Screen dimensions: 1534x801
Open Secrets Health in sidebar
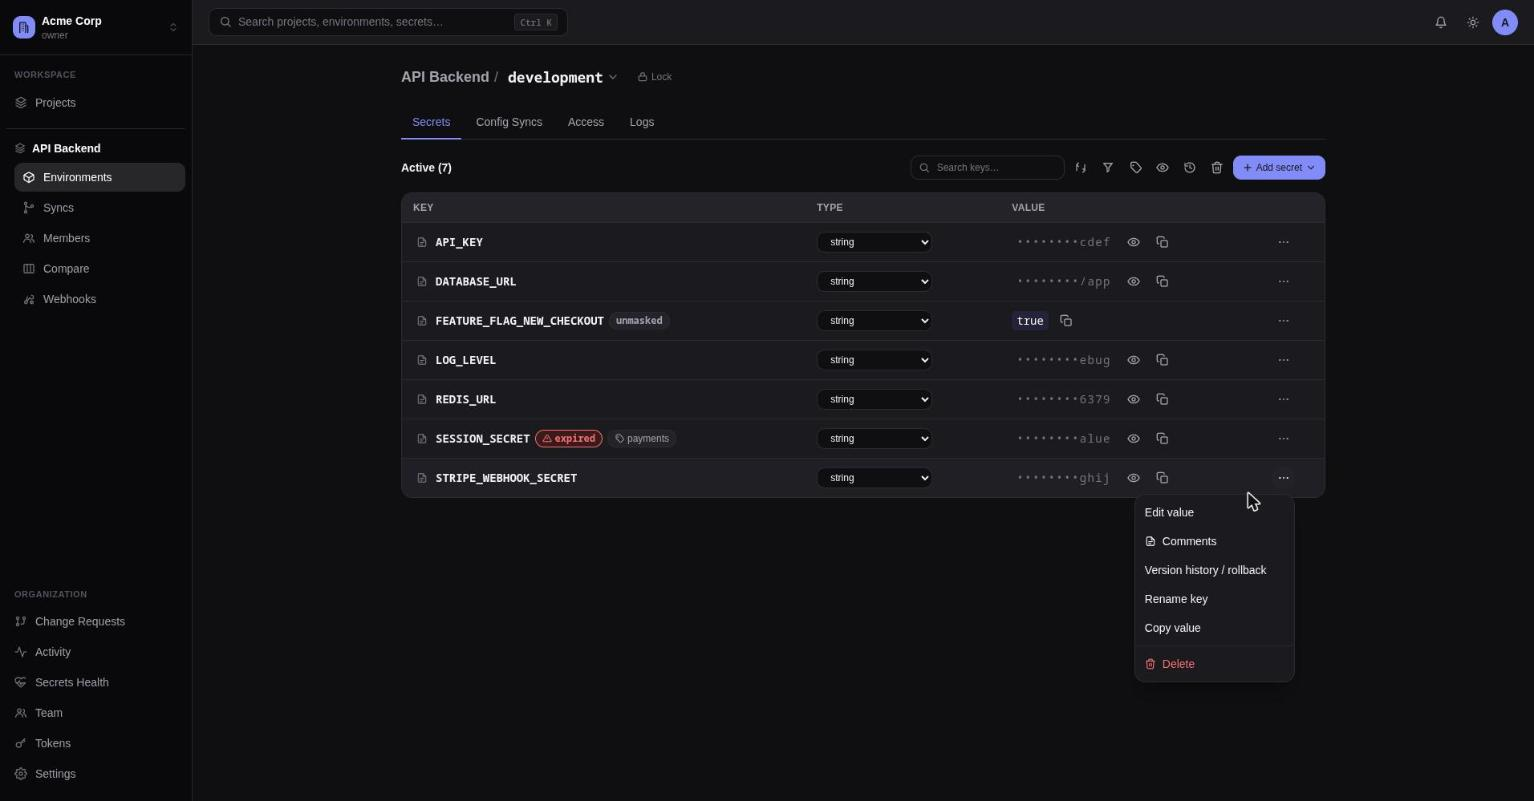[96, 683]
